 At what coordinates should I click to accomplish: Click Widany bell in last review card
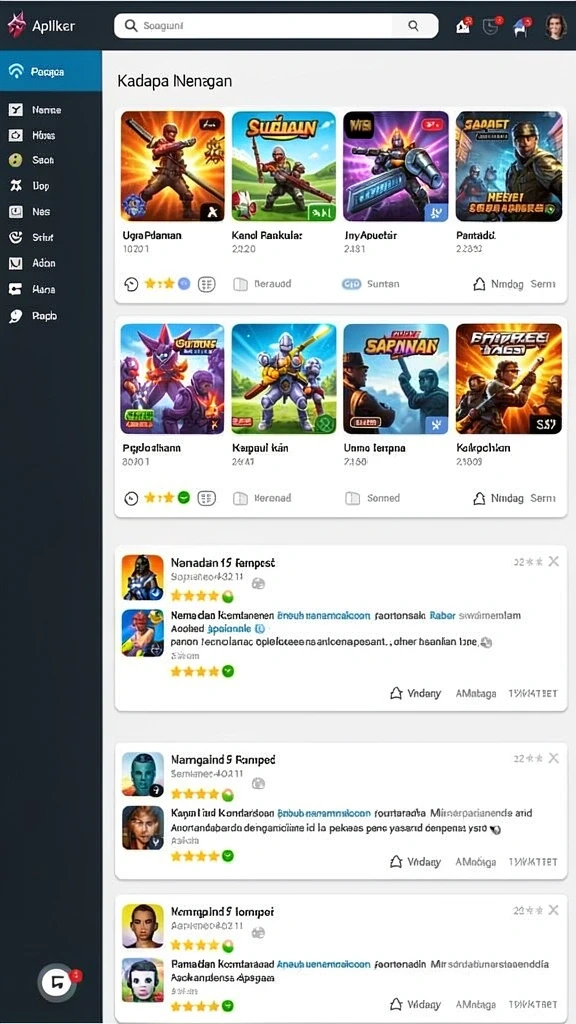(415, 1004)
